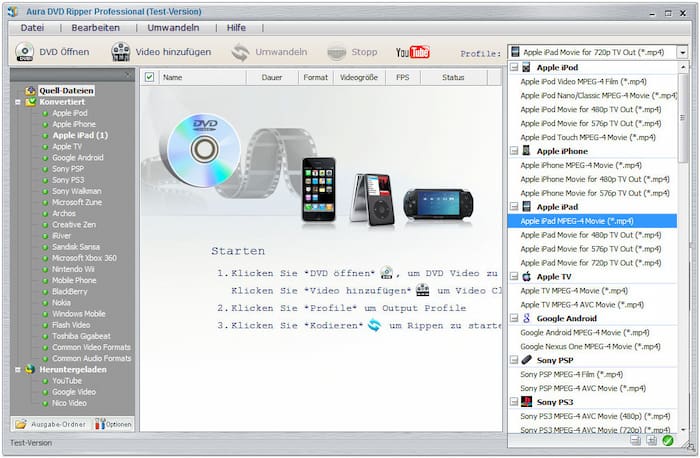Screen dimensions: 700x458
Task: Select Sony PSP MPEG-4 Film profile
Action: coord(571,374)
